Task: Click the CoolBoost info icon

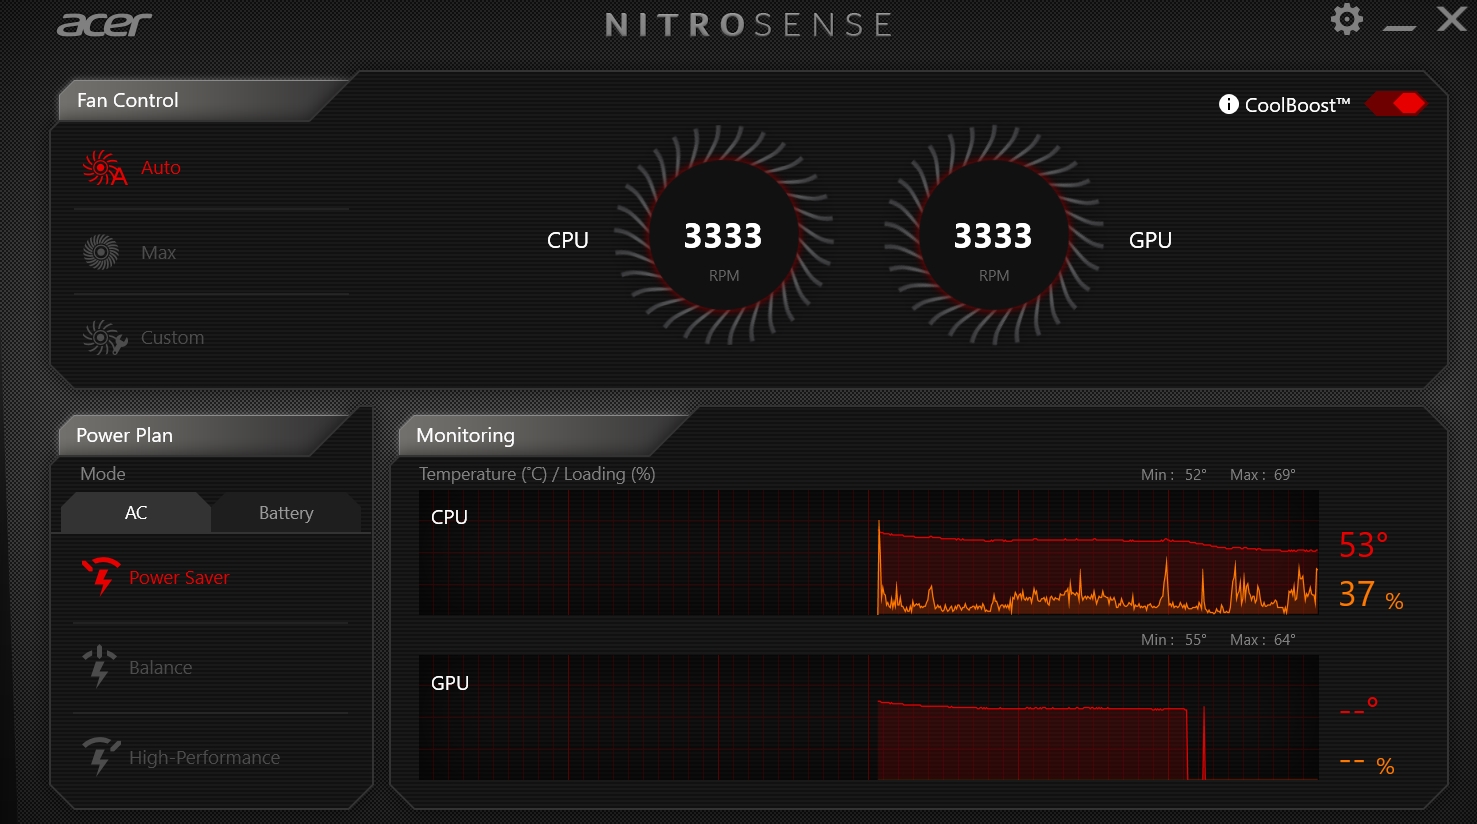Action: point(1229,104)
